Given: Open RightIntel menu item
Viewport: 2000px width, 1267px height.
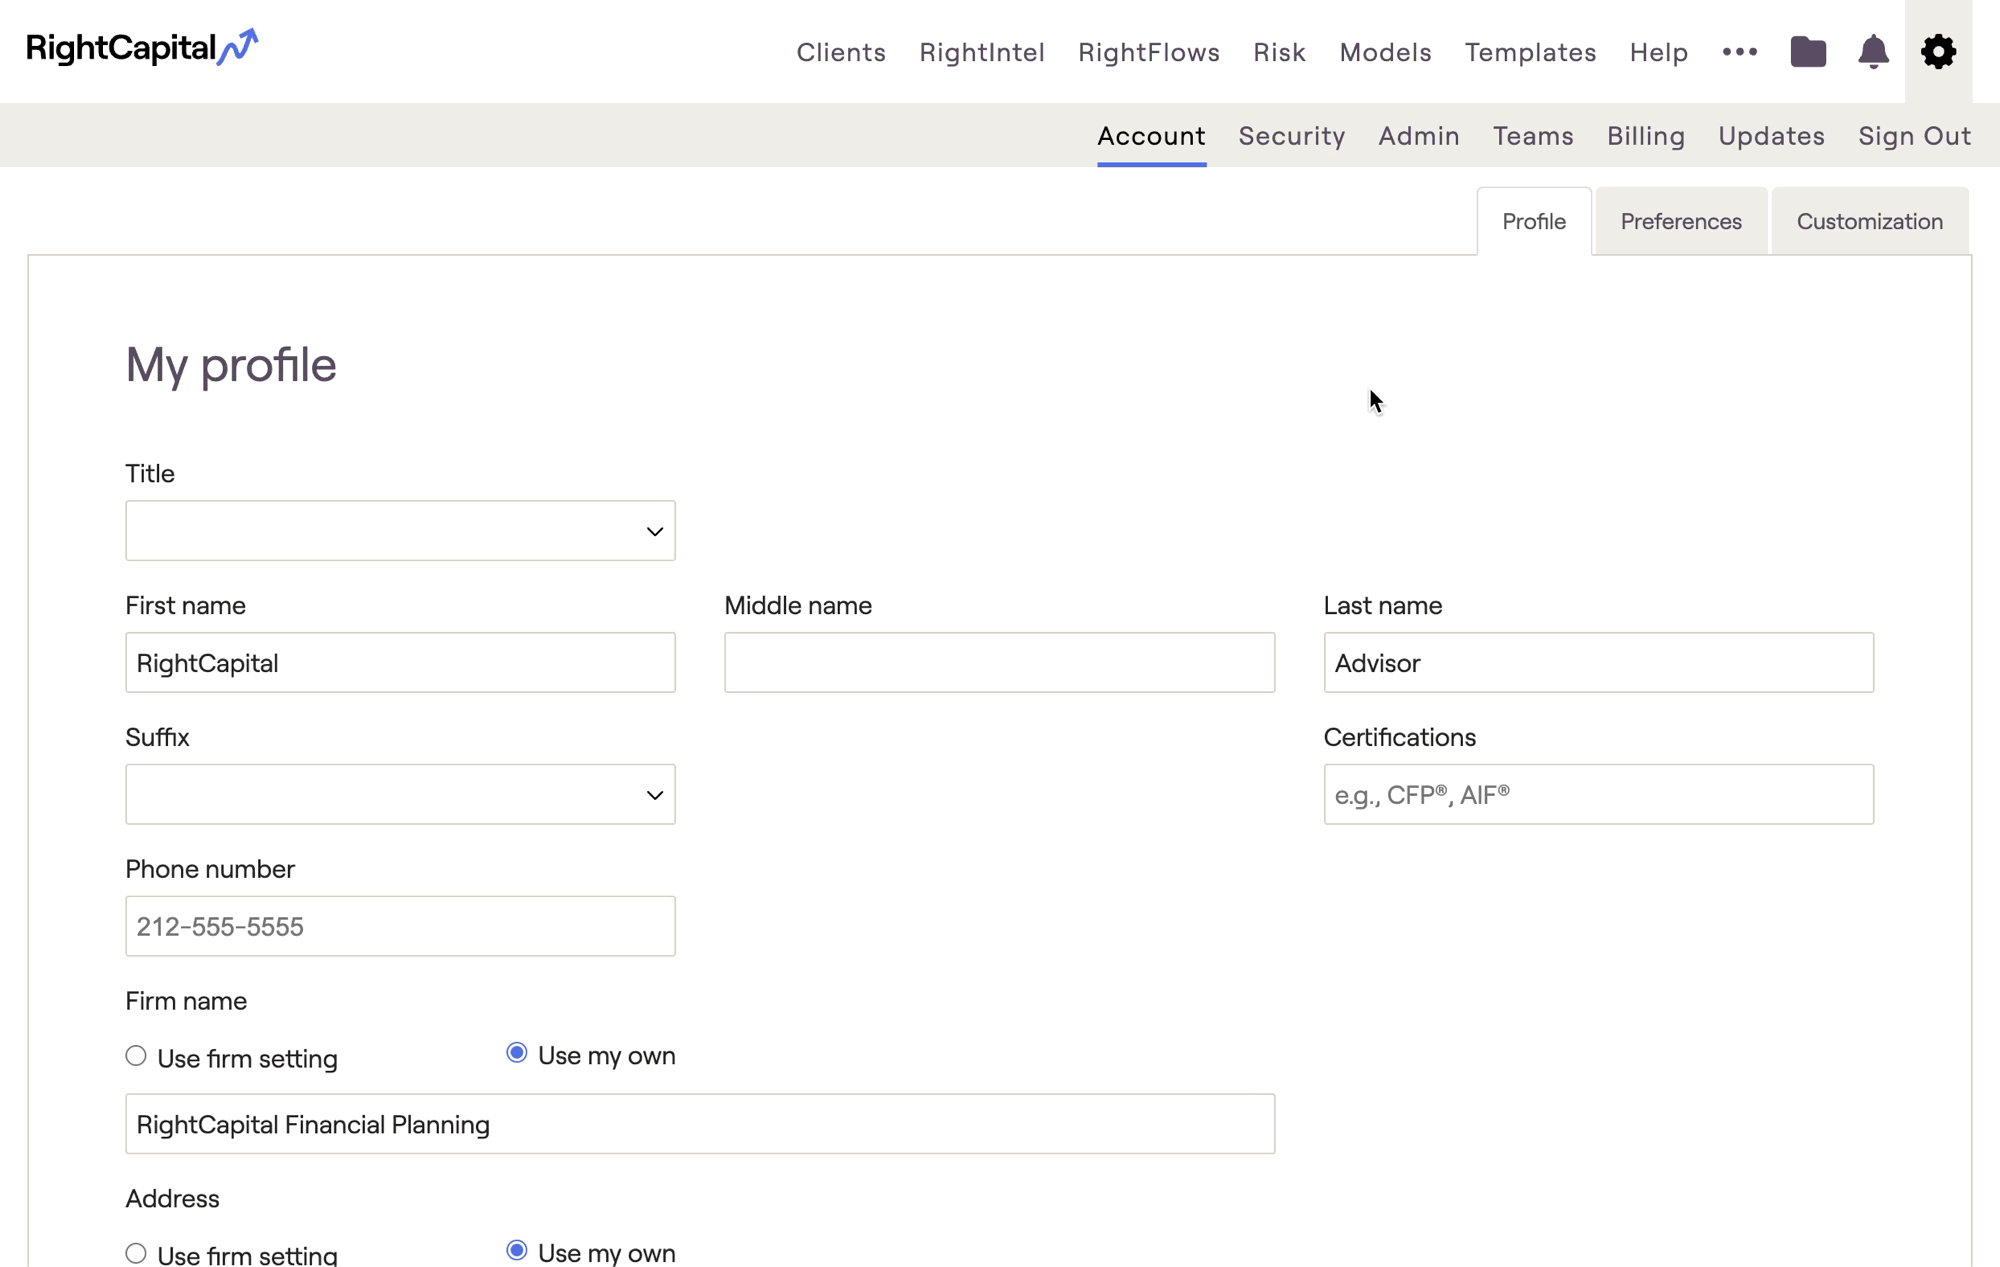Looking at the screenshot, I should [982, 52].
